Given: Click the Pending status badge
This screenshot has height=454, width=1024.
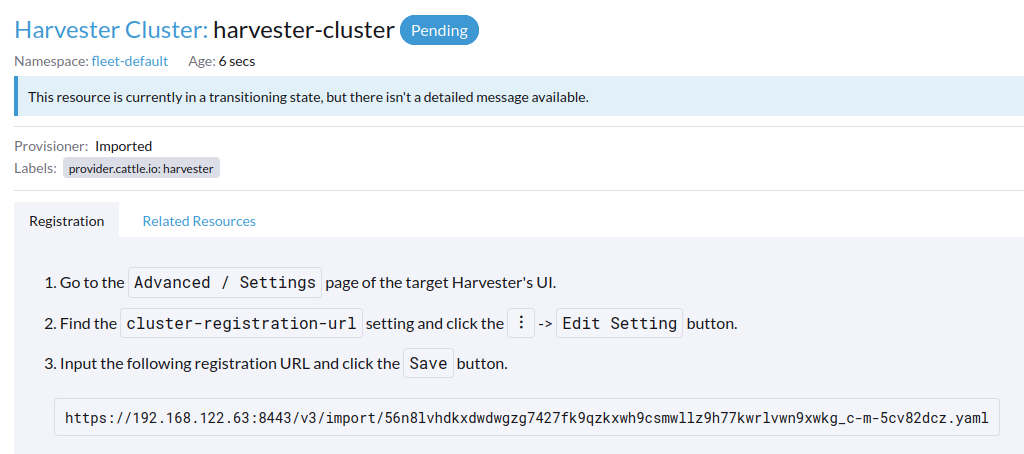Looking at the screenshot, I should click(439, 30).
